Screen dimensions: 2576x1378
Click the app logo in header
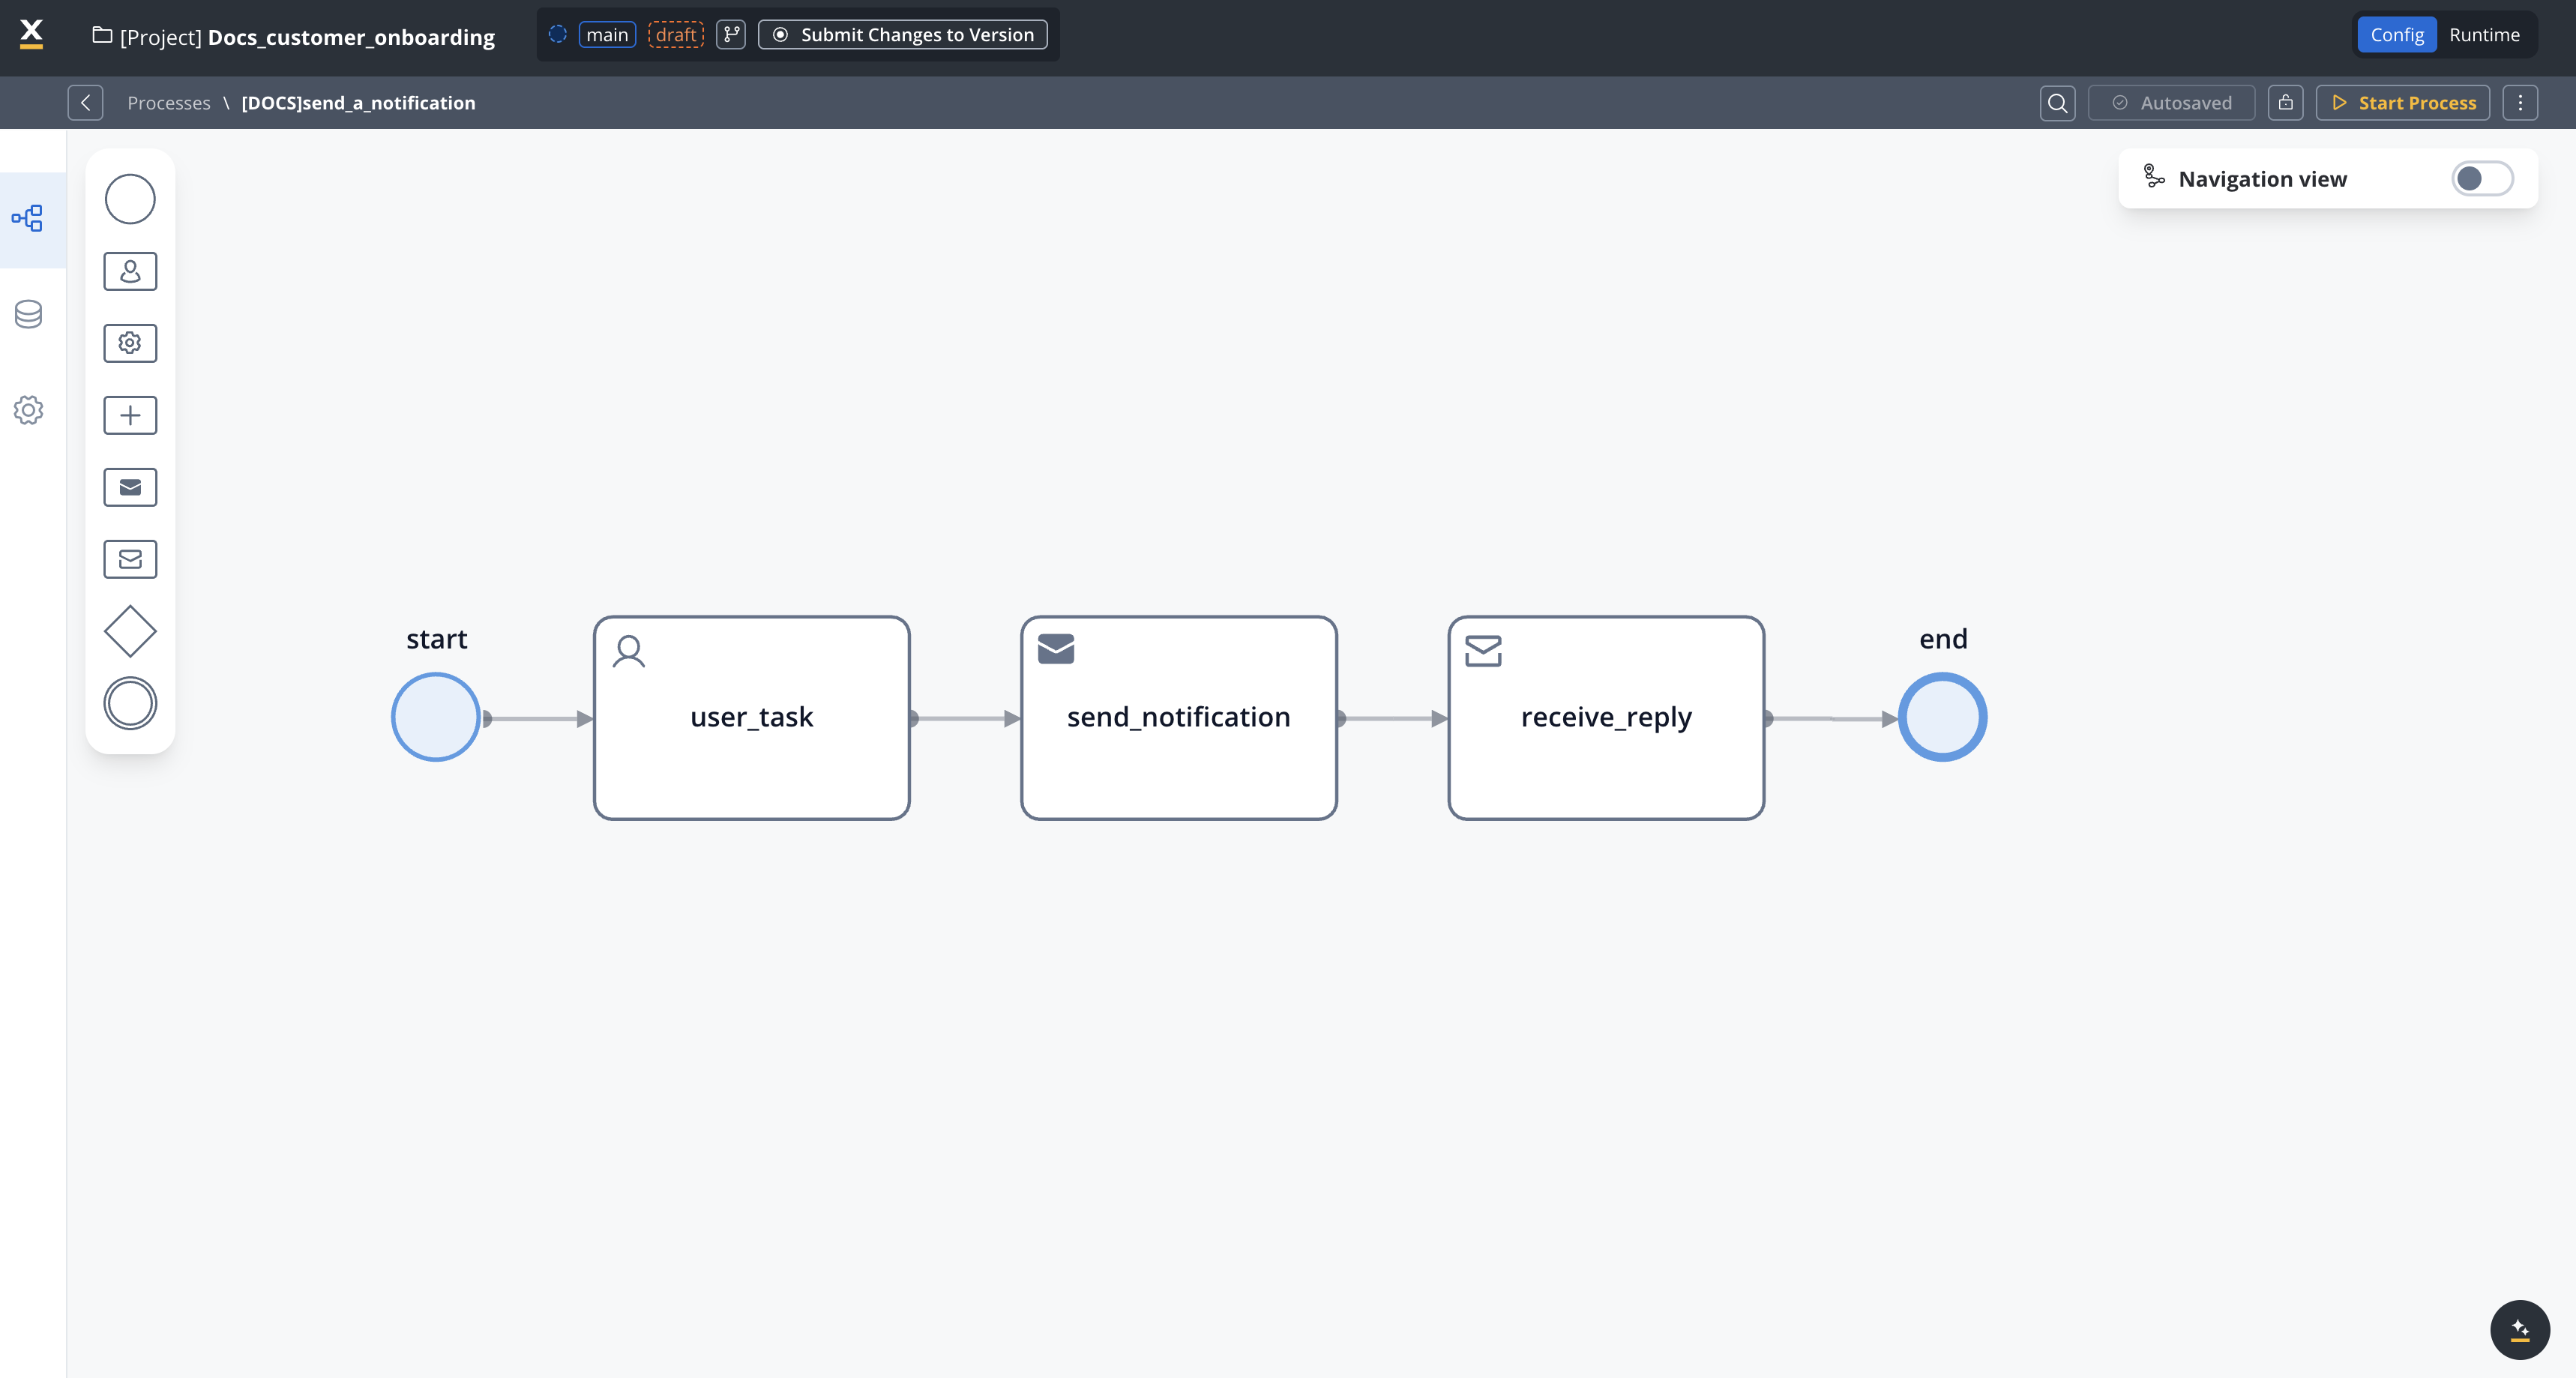tap(32, 34)
